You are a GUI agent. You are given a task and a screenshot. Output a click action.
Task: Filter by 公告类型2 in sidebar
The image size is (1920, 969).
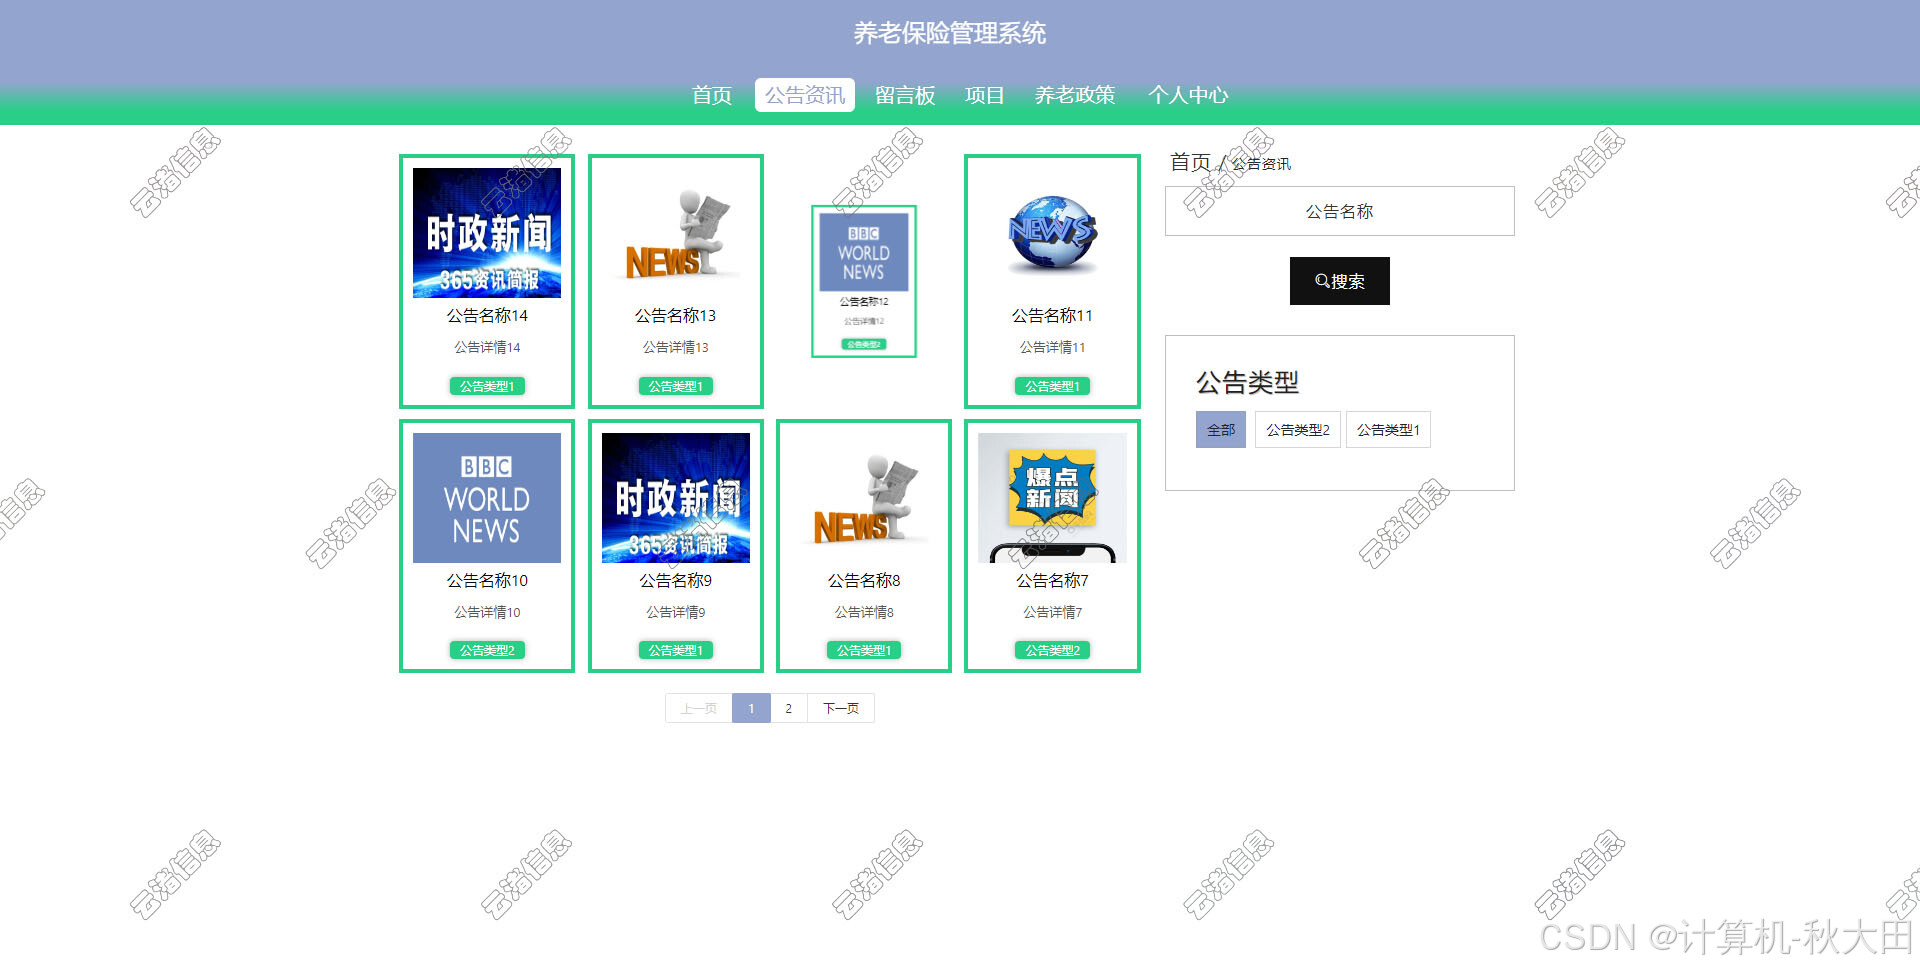tap(1298, 430)
